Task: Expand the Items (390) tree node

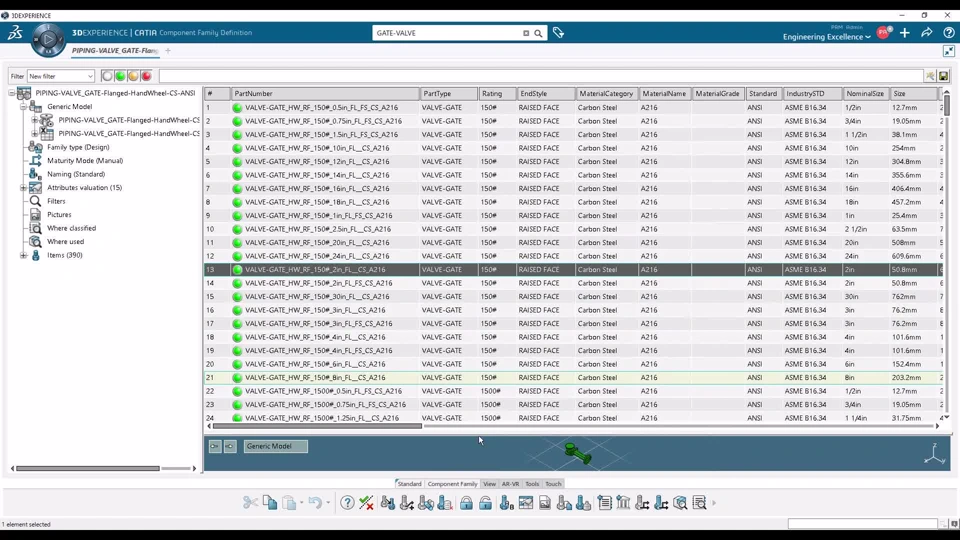Action: click(23, 255)
